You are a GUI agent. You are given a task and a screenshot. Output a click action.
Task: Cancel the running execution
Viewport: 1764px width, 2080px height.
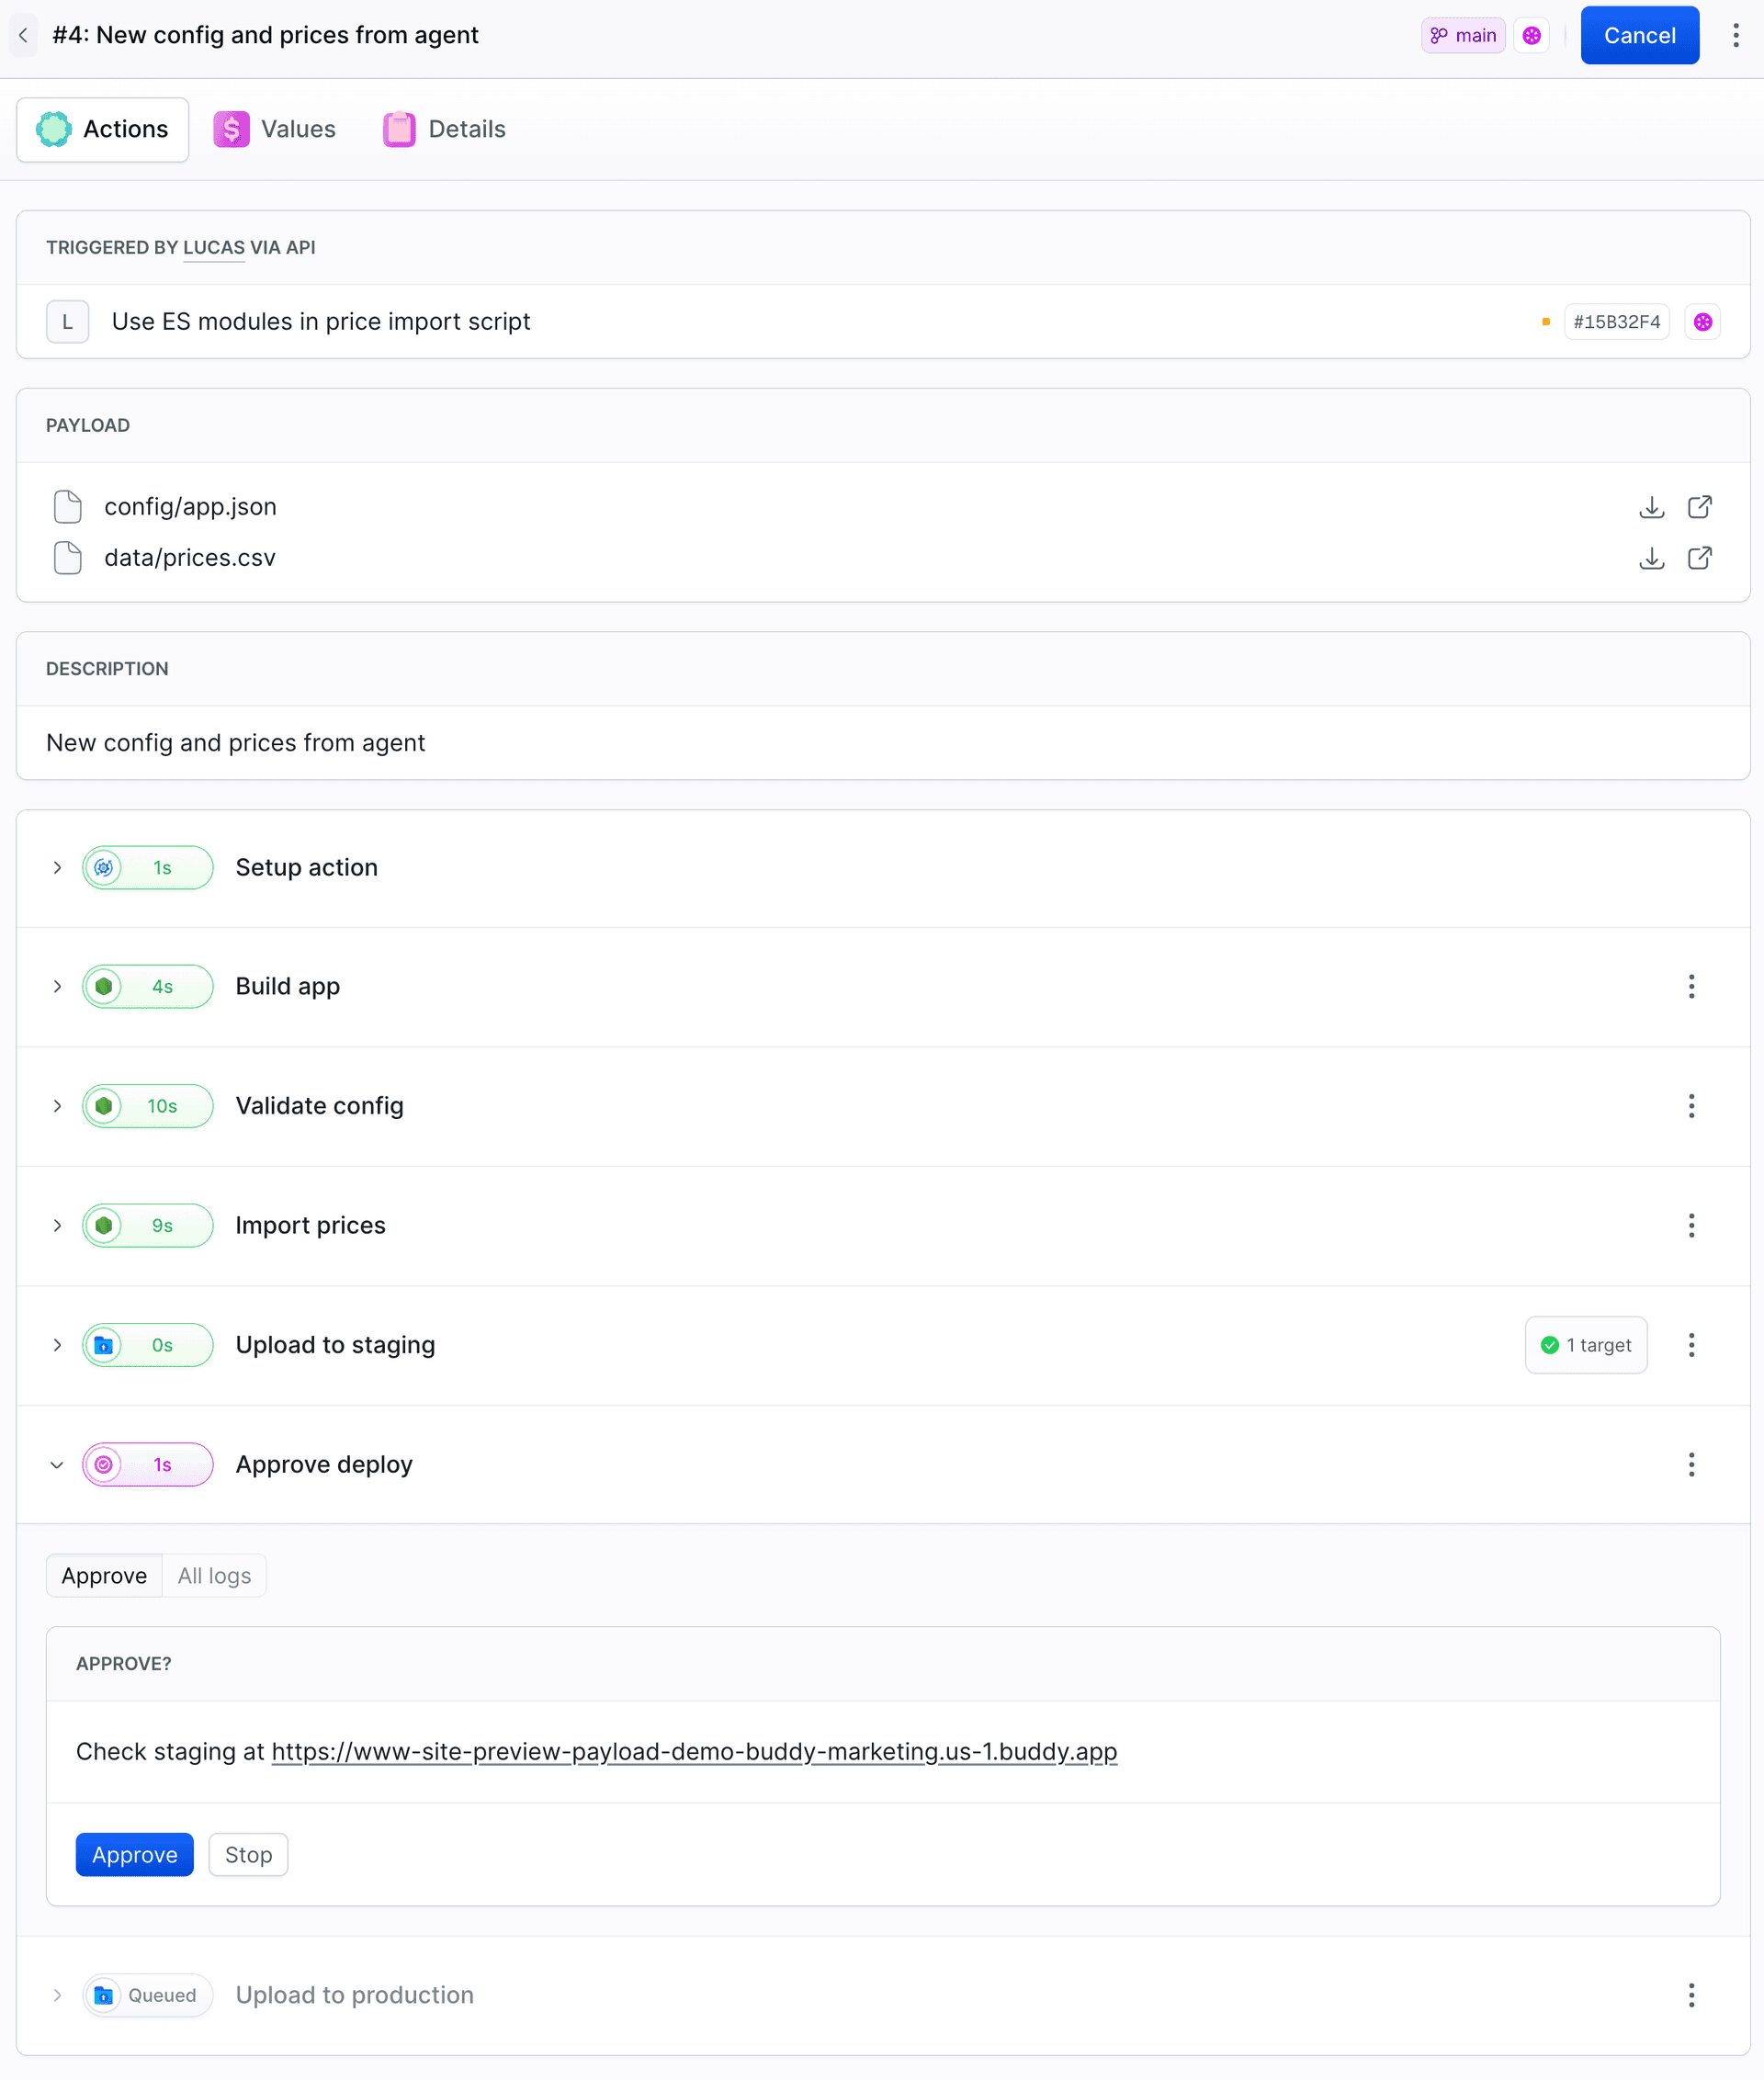pyautogui.click(x=1639, y=35)
